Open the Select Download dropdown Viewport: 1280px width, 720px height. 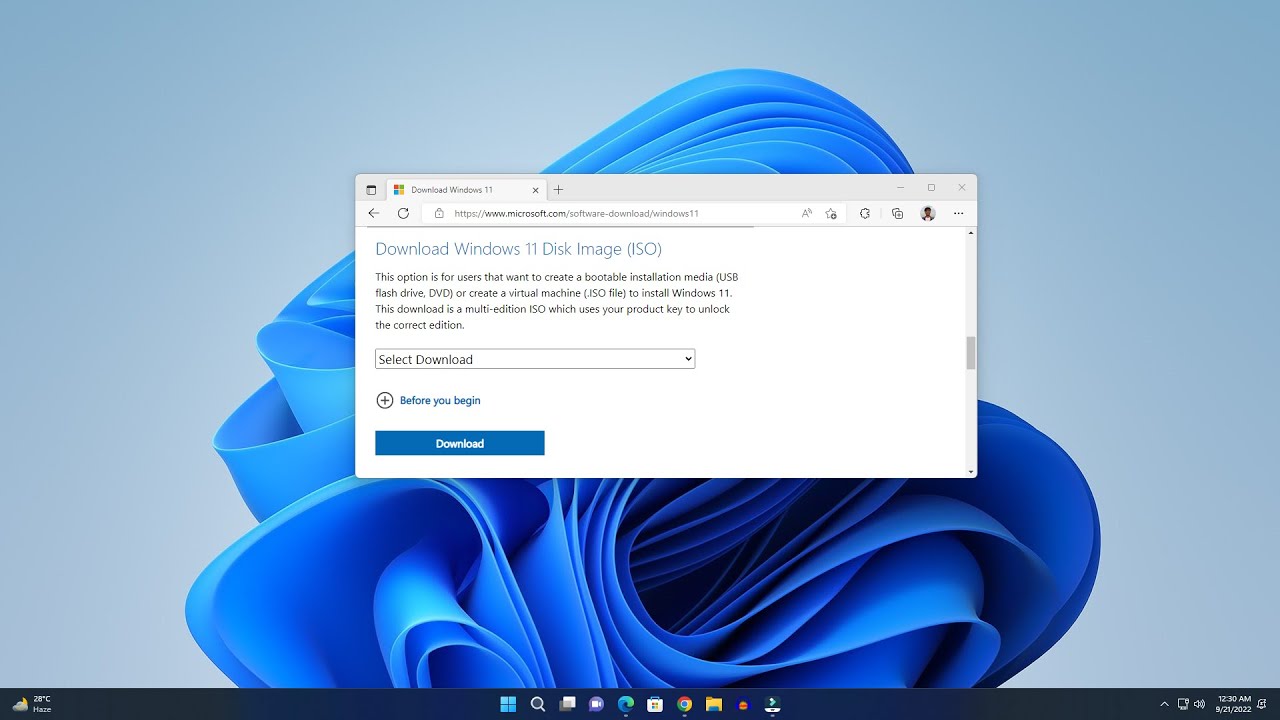pos(535,359)
